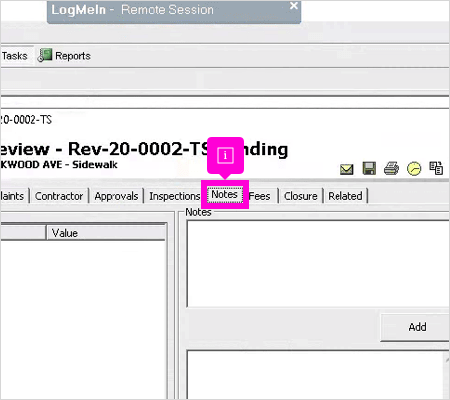The image size is (450, 400).
Task: Click inside the upper Notes text box
Action: click(x=318, y=264)
